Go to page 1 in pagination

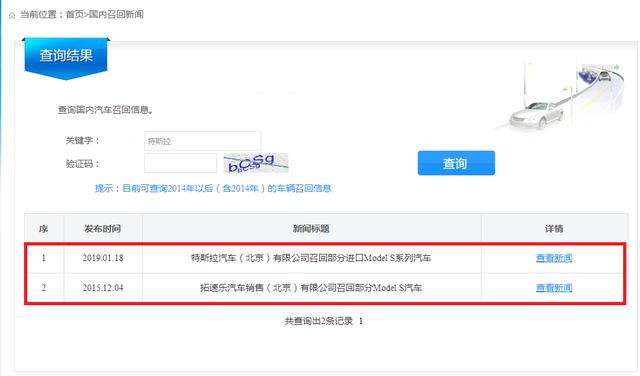coord(361,321)
